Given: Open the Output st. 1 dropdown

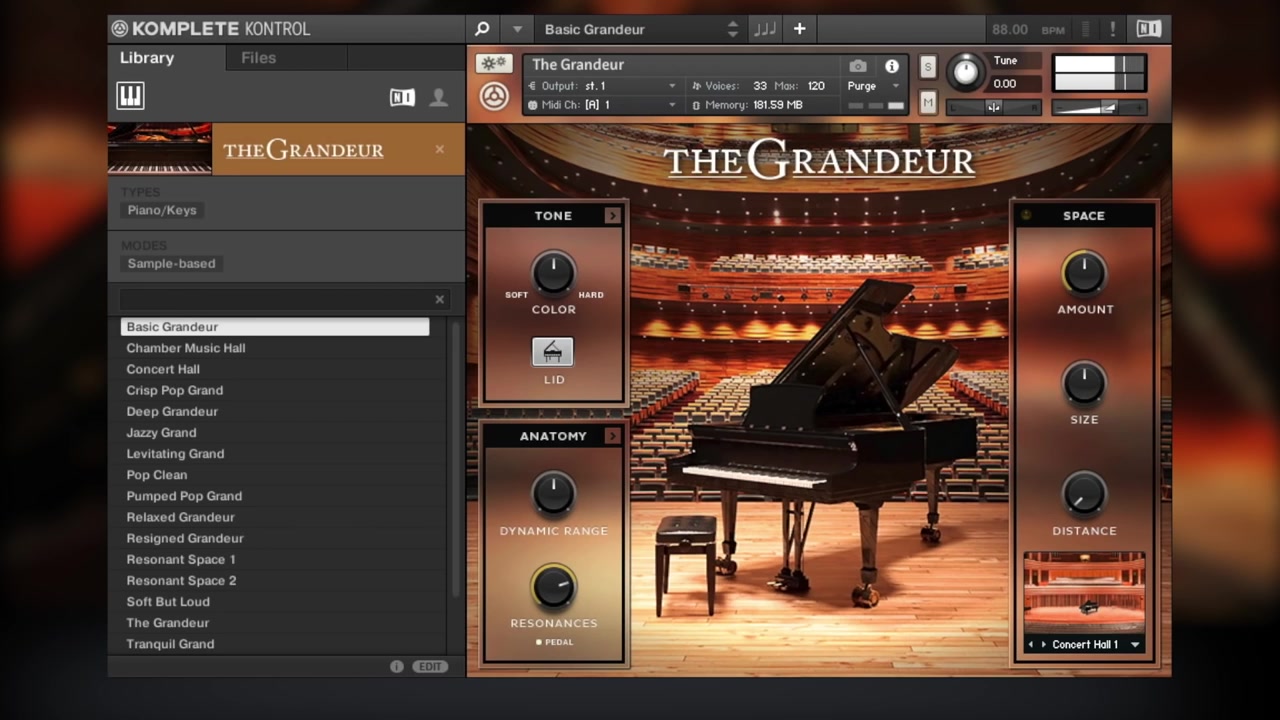Looking at the screenshot, I should [x=603, y=86].
